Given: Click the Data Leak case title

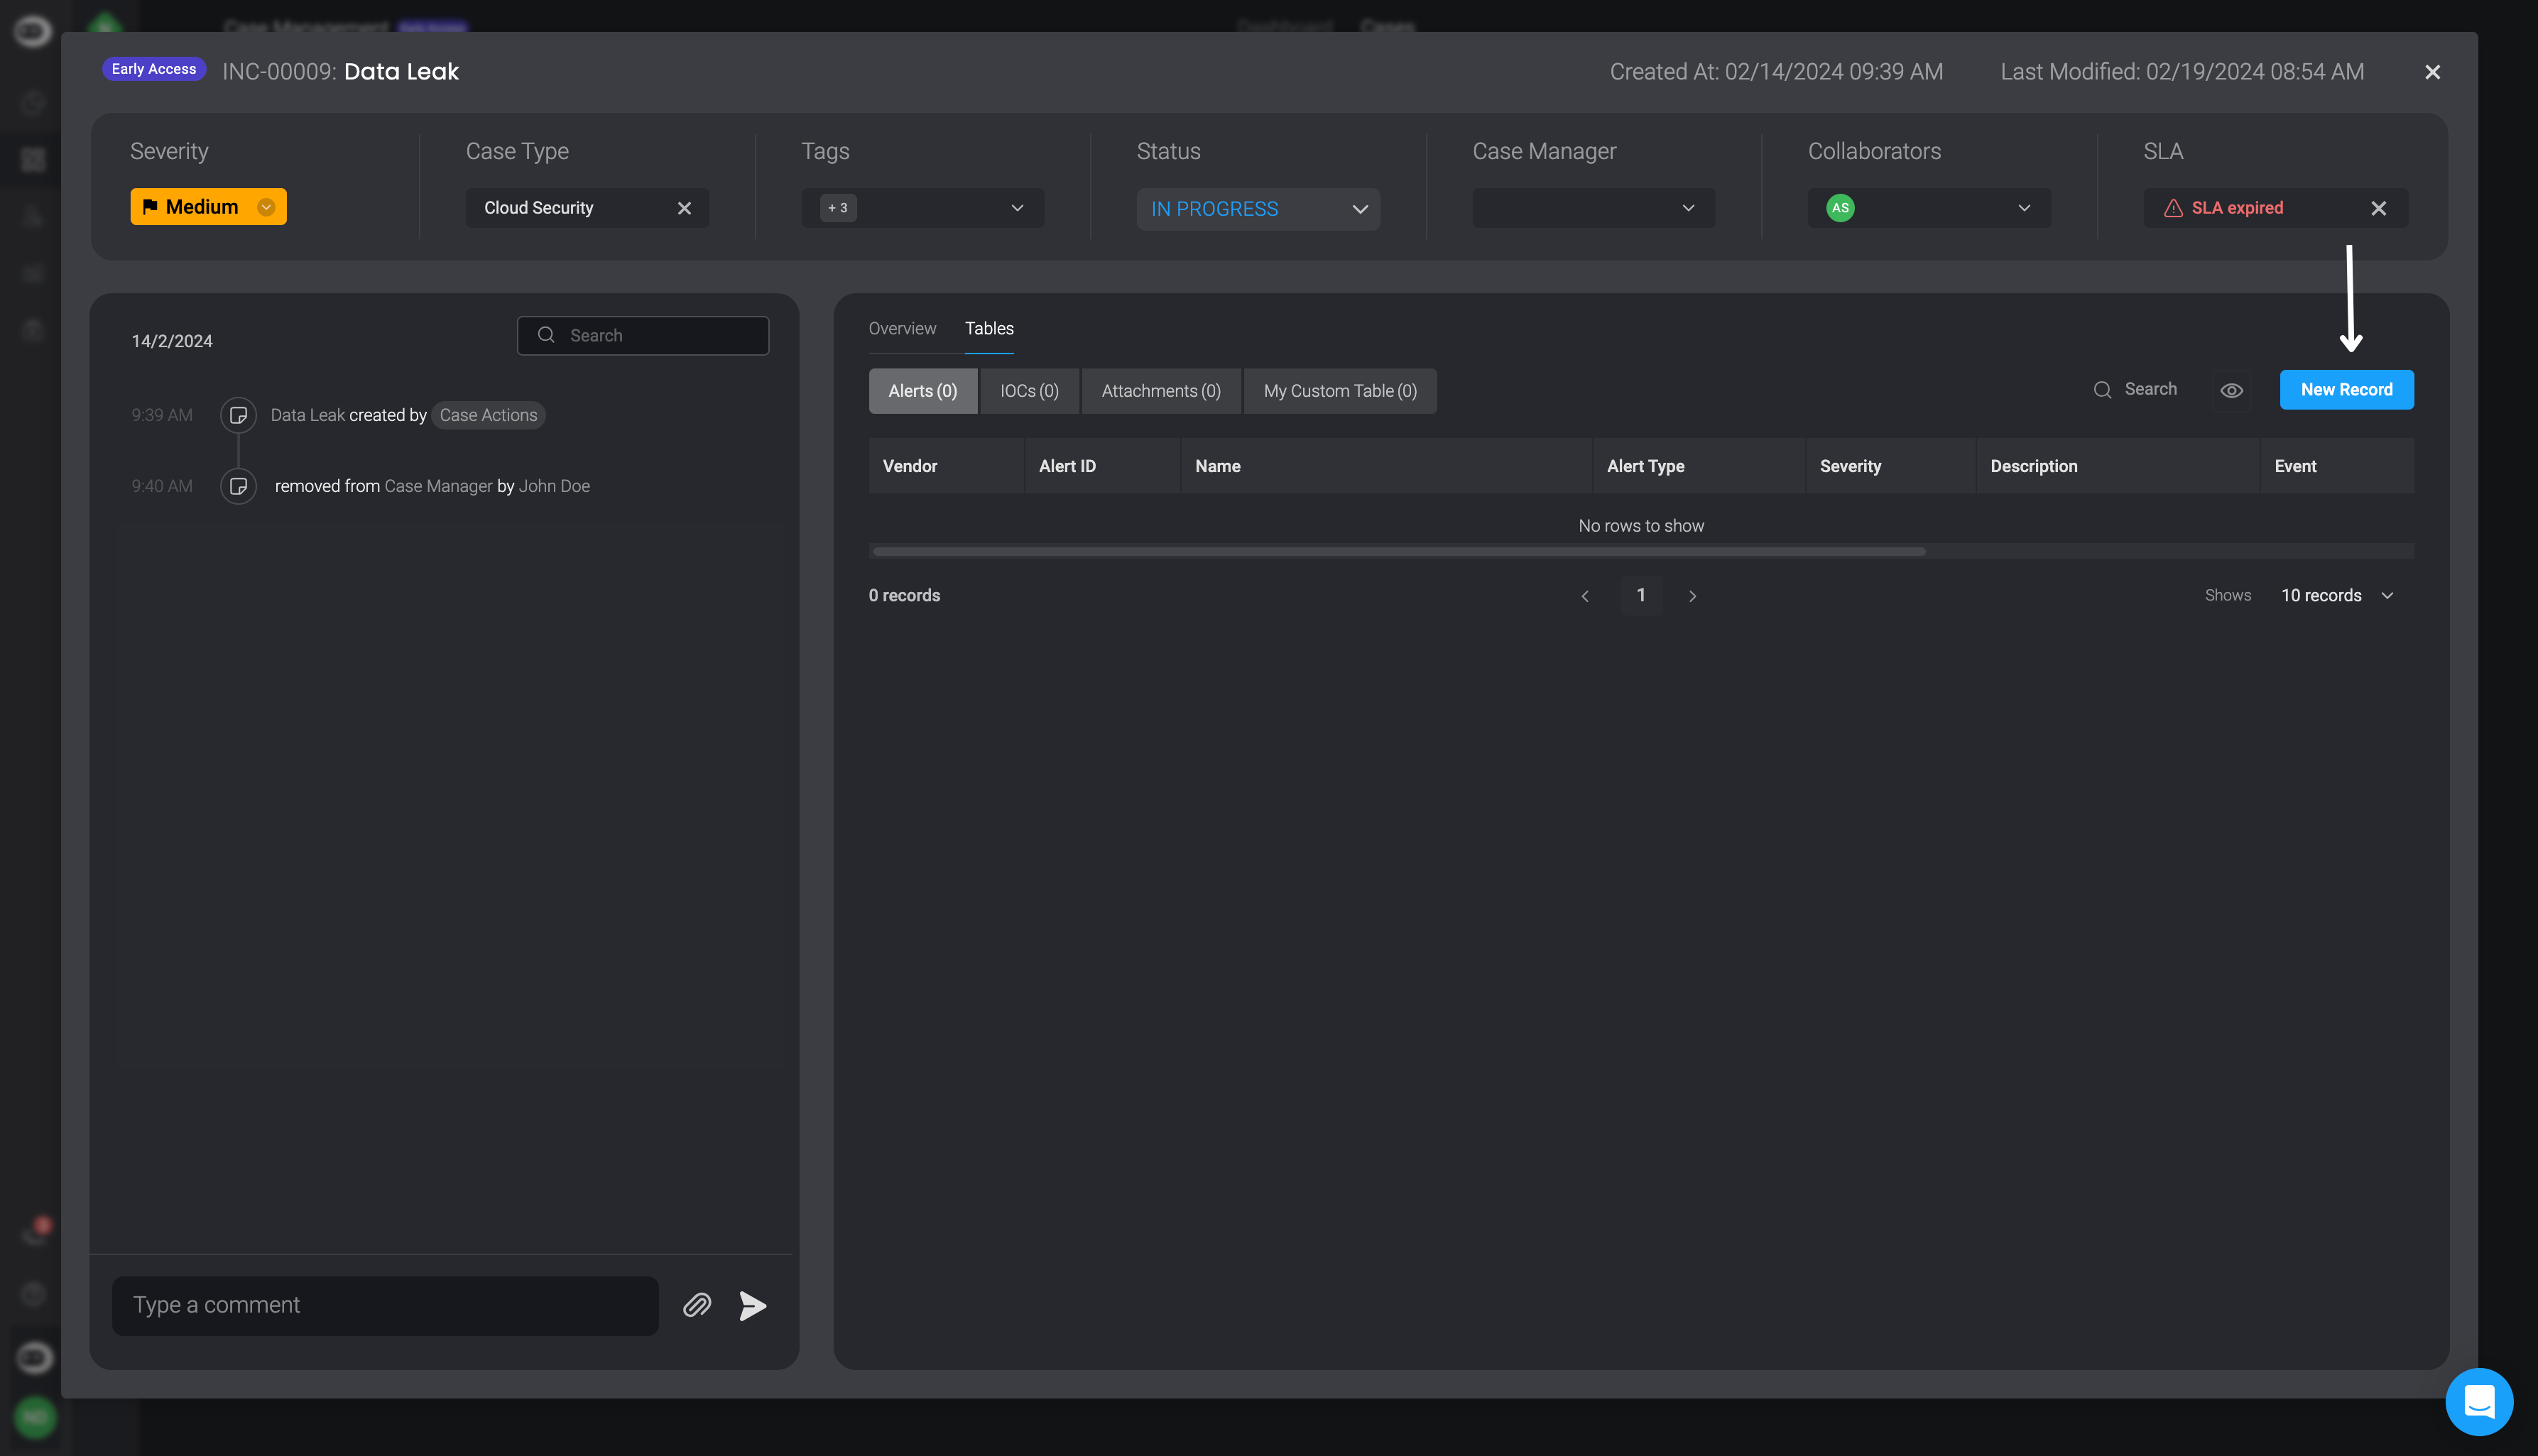Looking at the screenshot, I should point(401,72).
